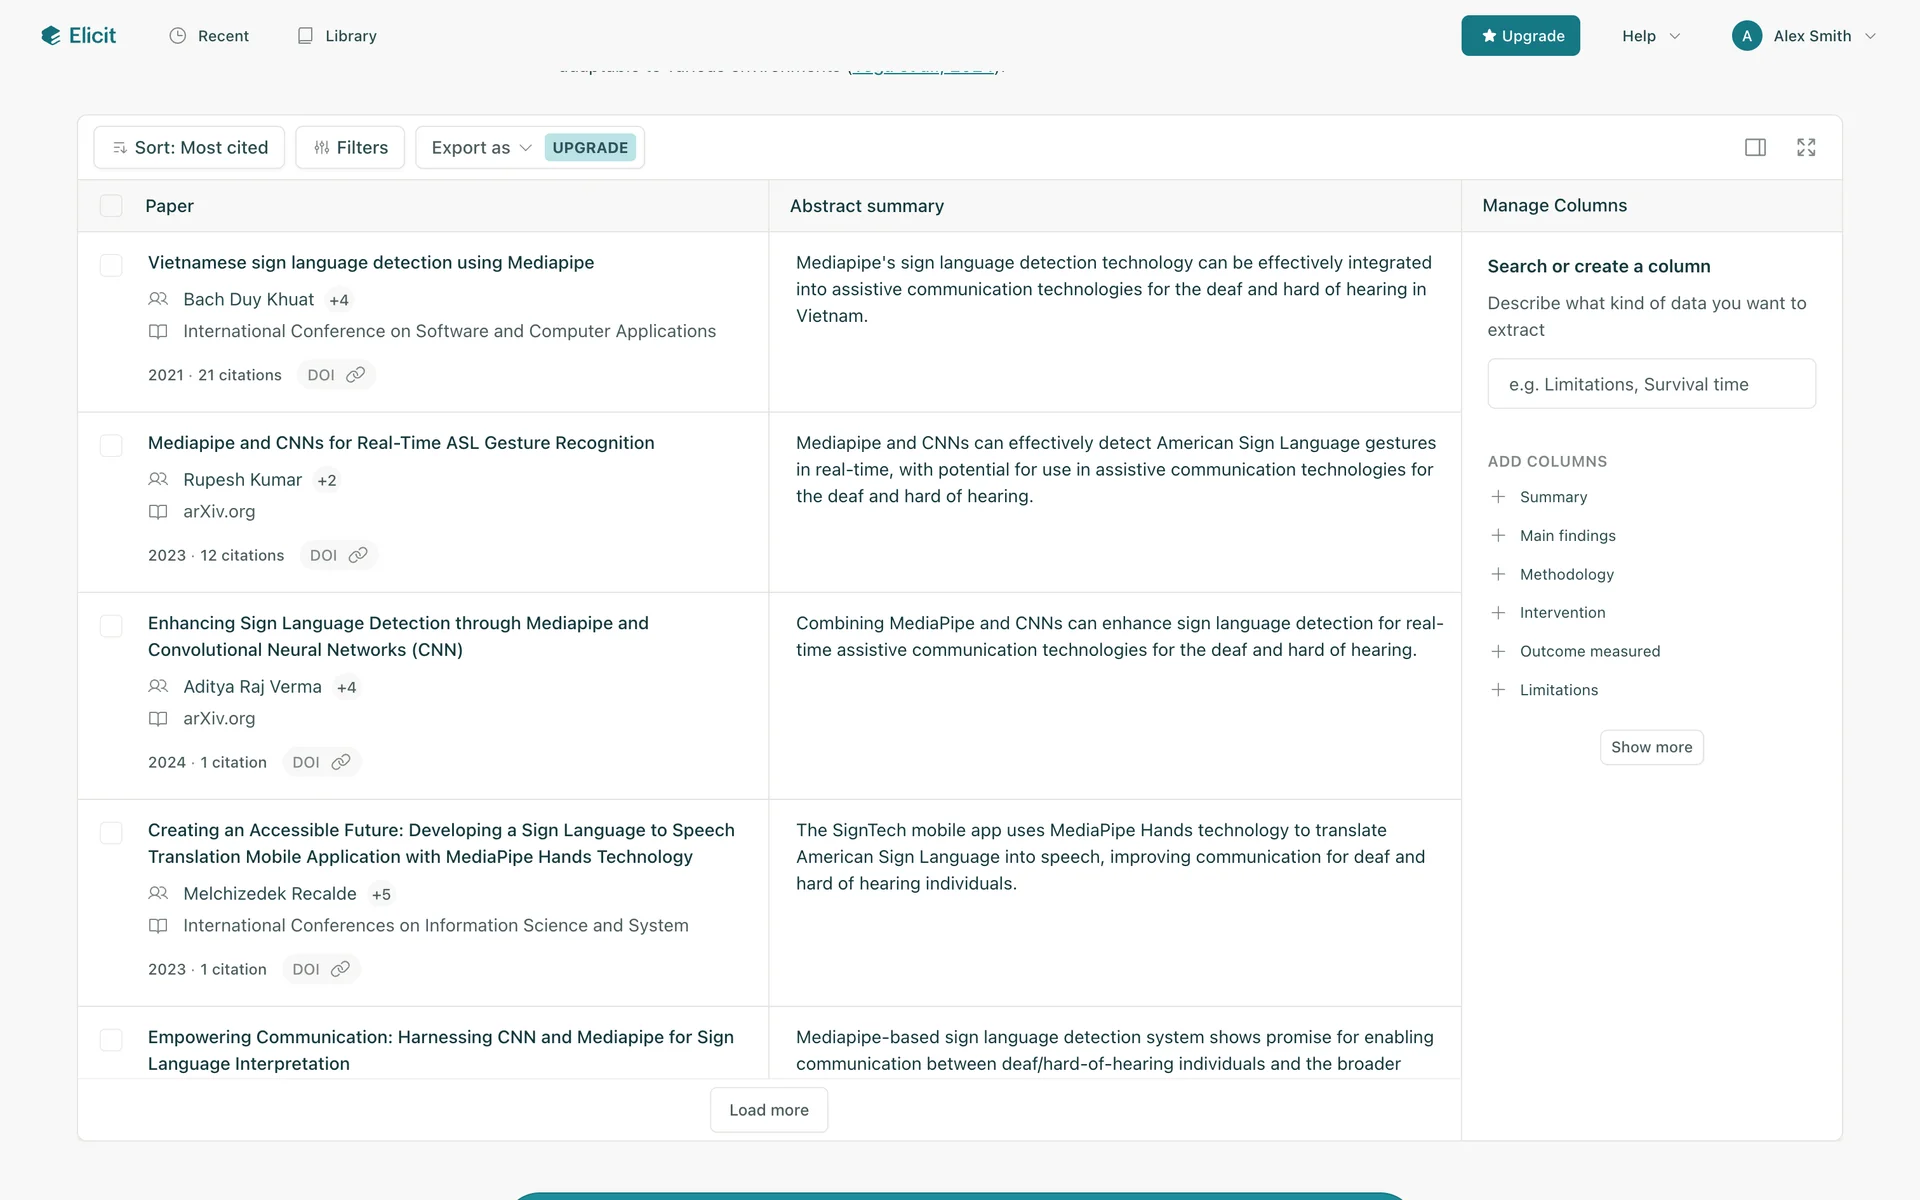Focus the search or create column field
The width and height of the screenshot is (1920, 1200).
(x=1651, y=384)
